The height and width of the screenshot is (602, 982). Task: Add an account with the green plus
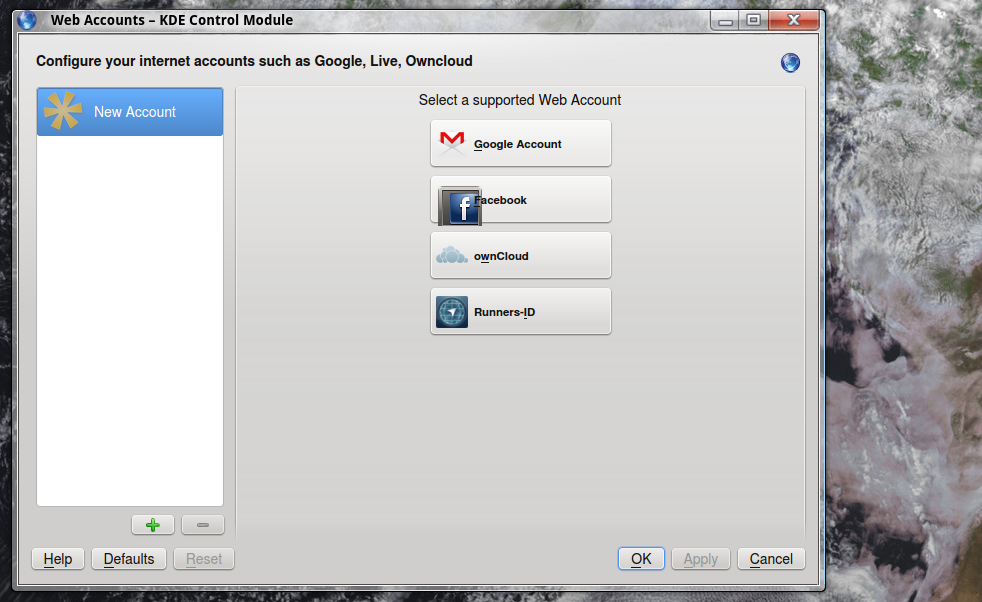tap(153, 525)
